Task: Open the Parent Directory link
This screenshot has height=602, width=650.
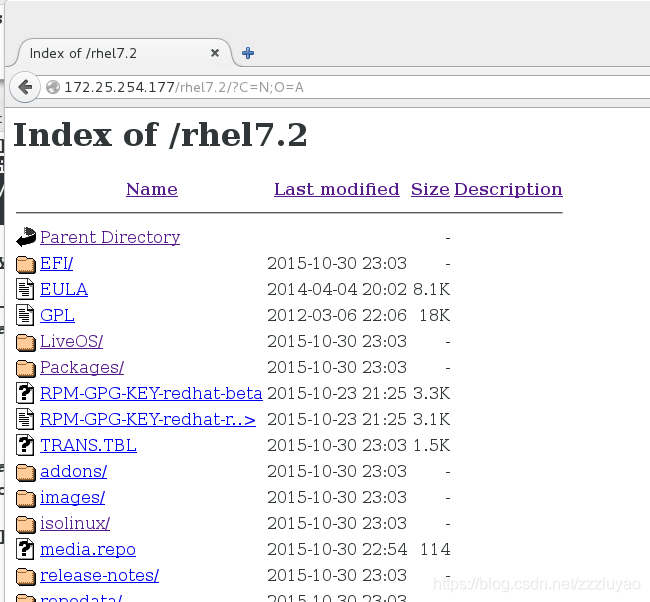Action: click(110, 237)
